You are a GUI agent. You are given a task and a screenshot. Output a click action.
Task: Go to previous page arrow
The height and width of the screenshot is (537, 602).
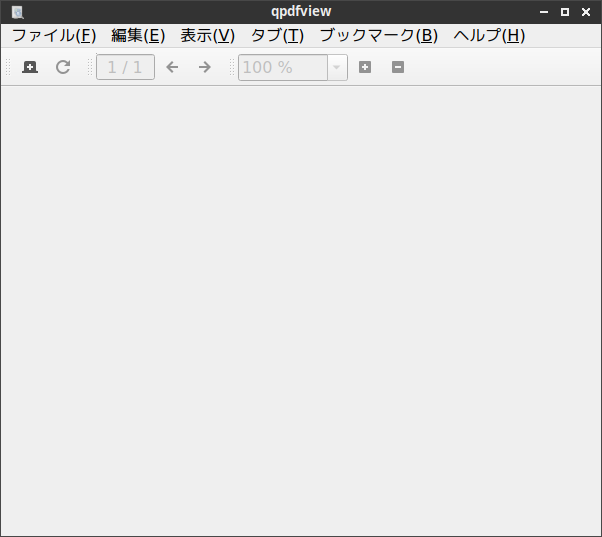click(172, 67)
